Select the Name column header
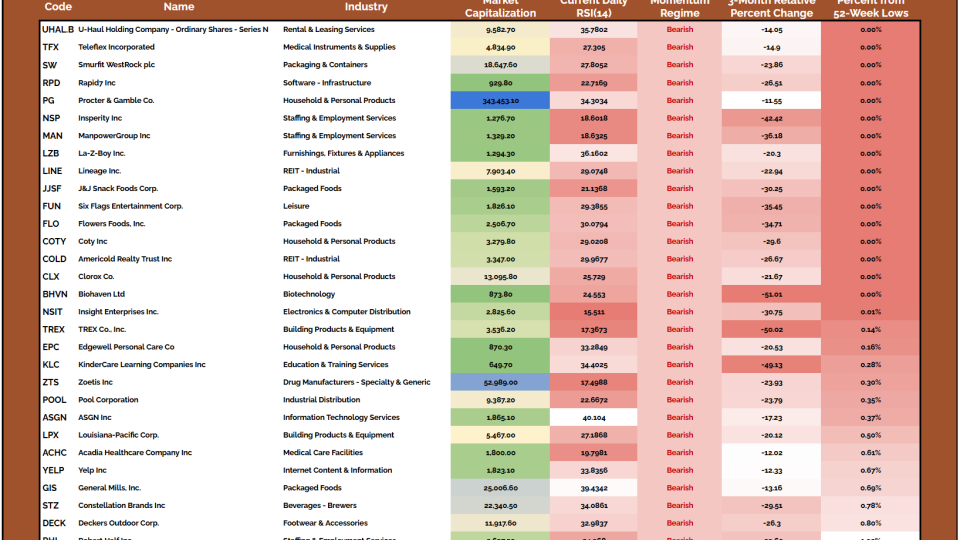The width and height of the screenshot is (960, 540). pyautogui.click(x=178, y=7)
